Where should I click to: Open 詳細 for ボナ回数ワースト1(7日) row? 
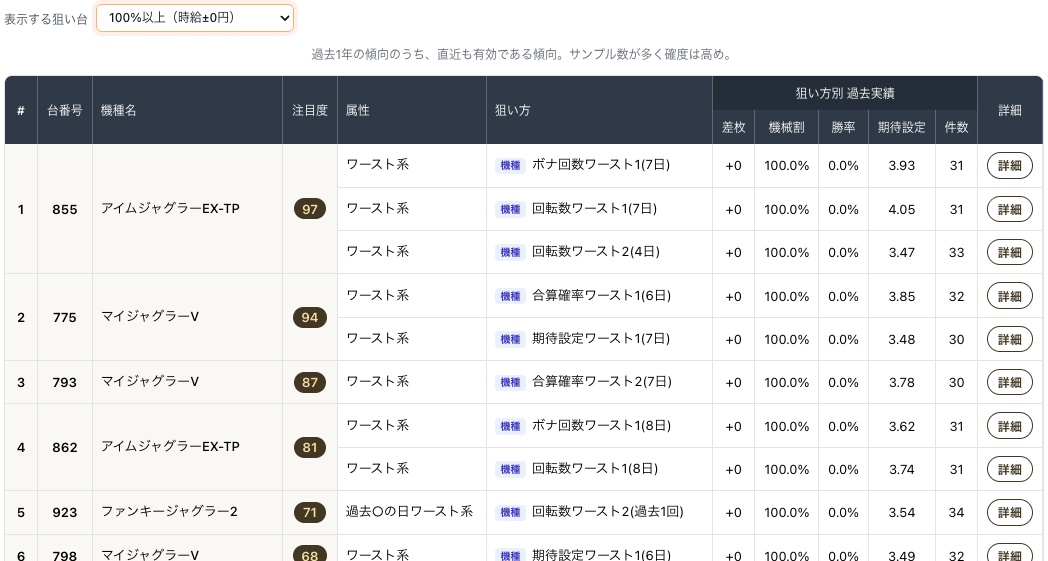(x=1009, y=165)
